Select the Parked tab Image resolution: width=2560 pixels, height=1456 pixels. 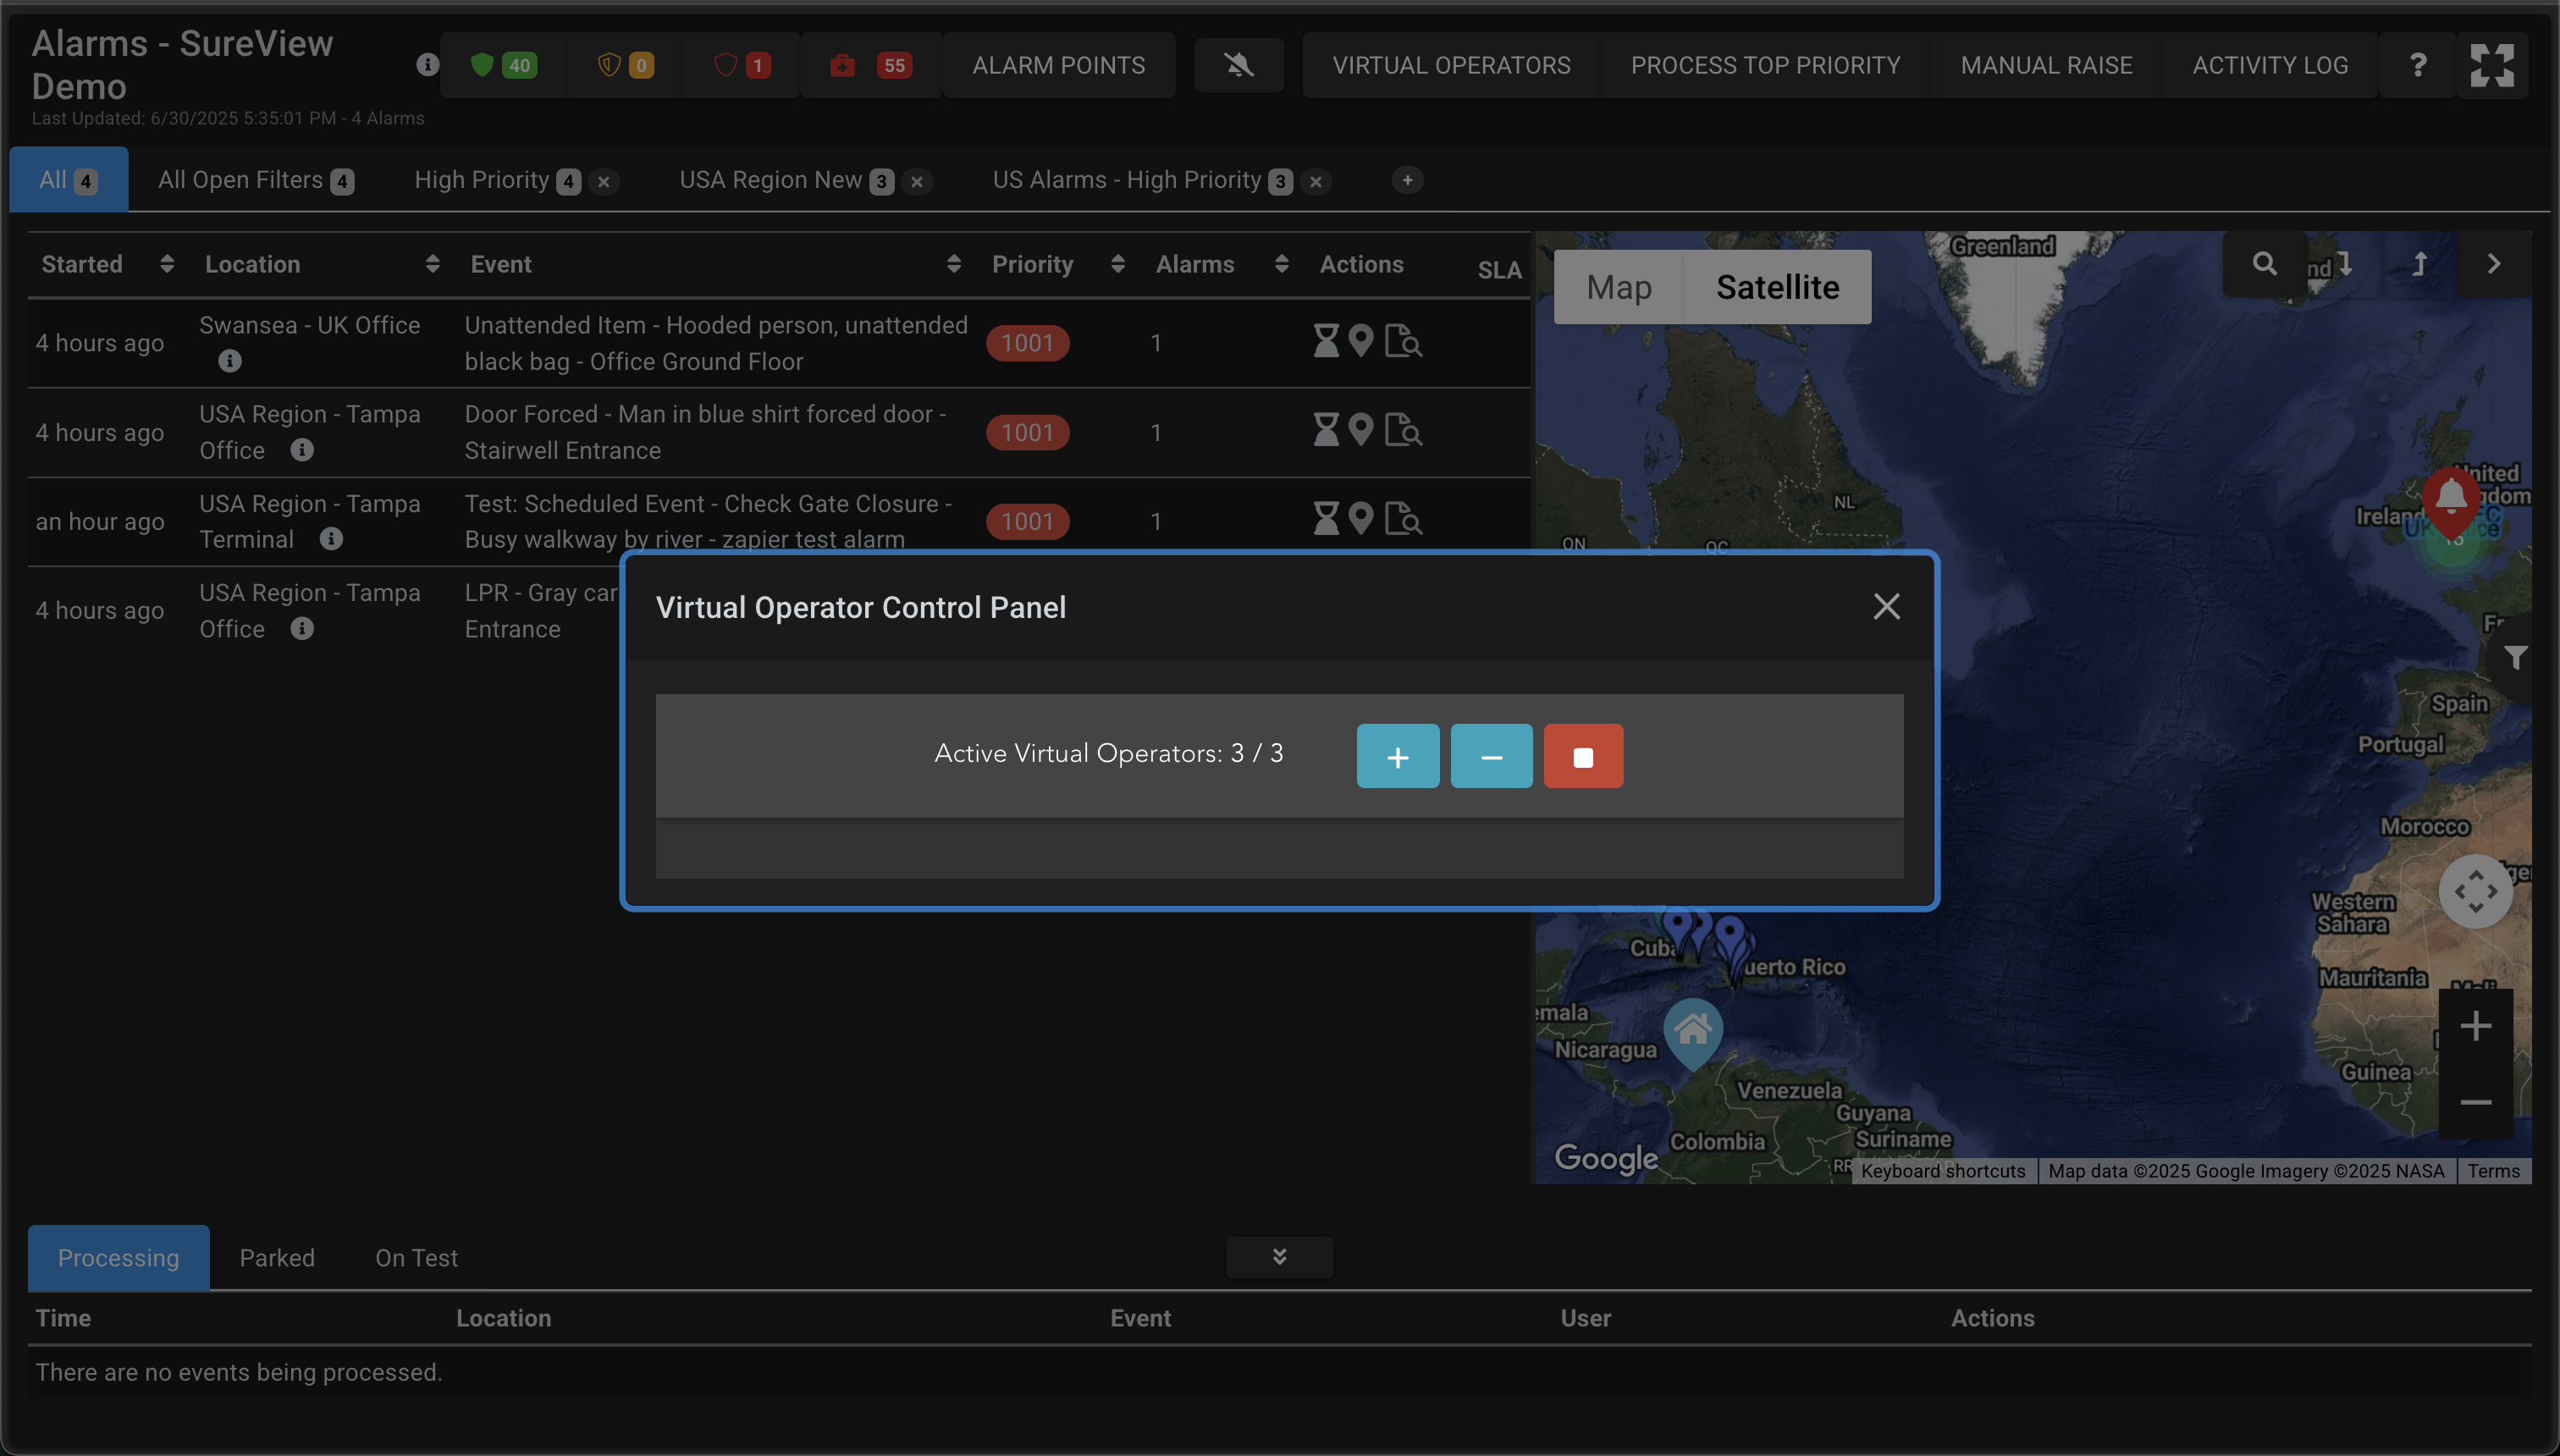(x=277, y=1258)
